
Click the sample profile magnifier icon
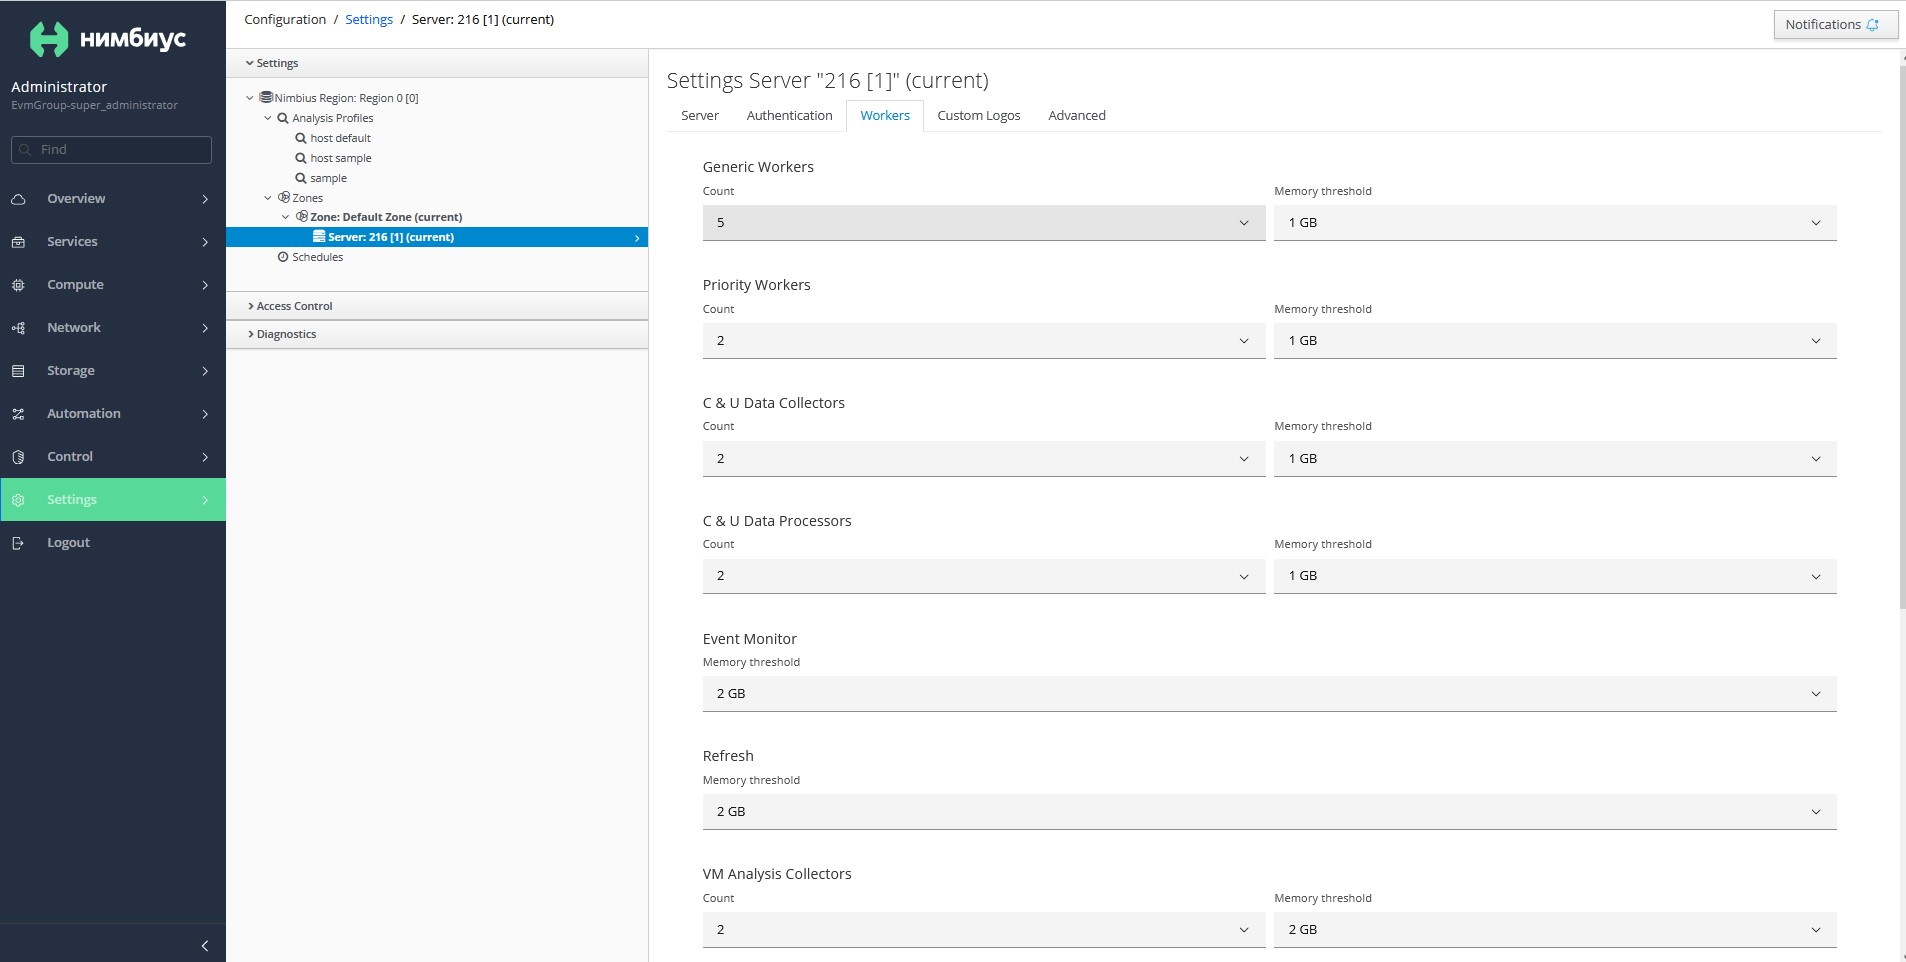pos(300,178)
